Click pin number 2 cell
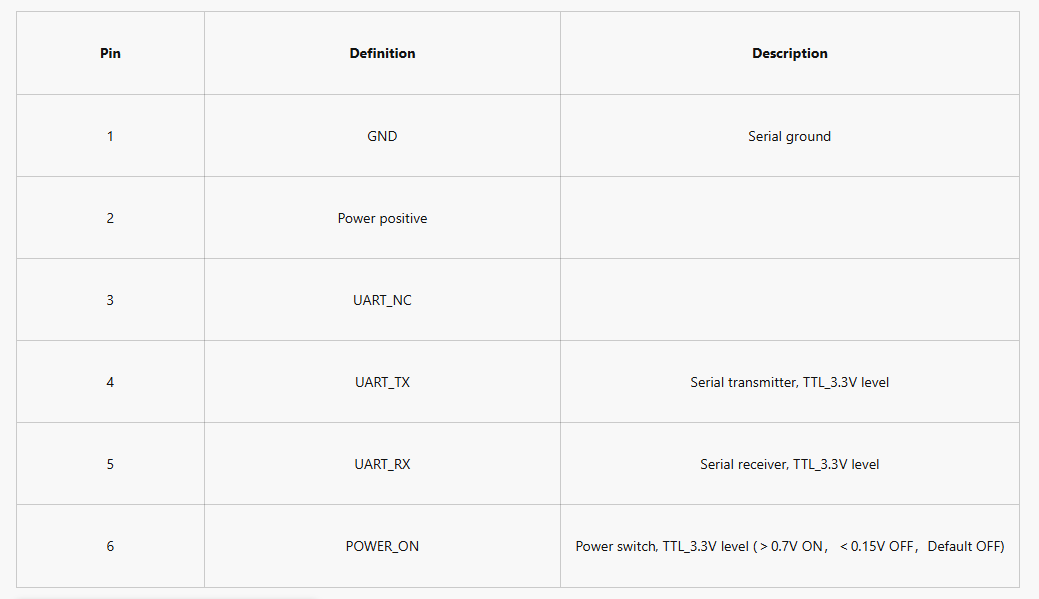The height and width of the screenshot is (599, 1039). click(x=110, y=218)
